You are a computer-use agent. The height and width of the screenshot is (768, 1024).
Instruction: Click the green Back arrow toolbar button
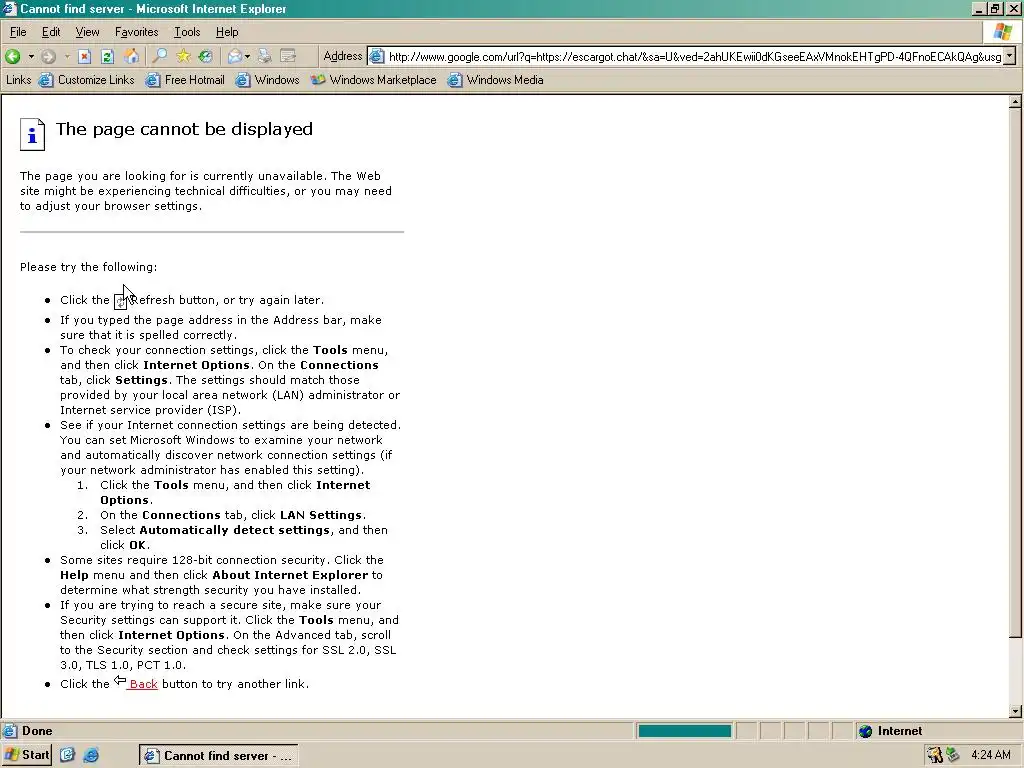[12, 56]
